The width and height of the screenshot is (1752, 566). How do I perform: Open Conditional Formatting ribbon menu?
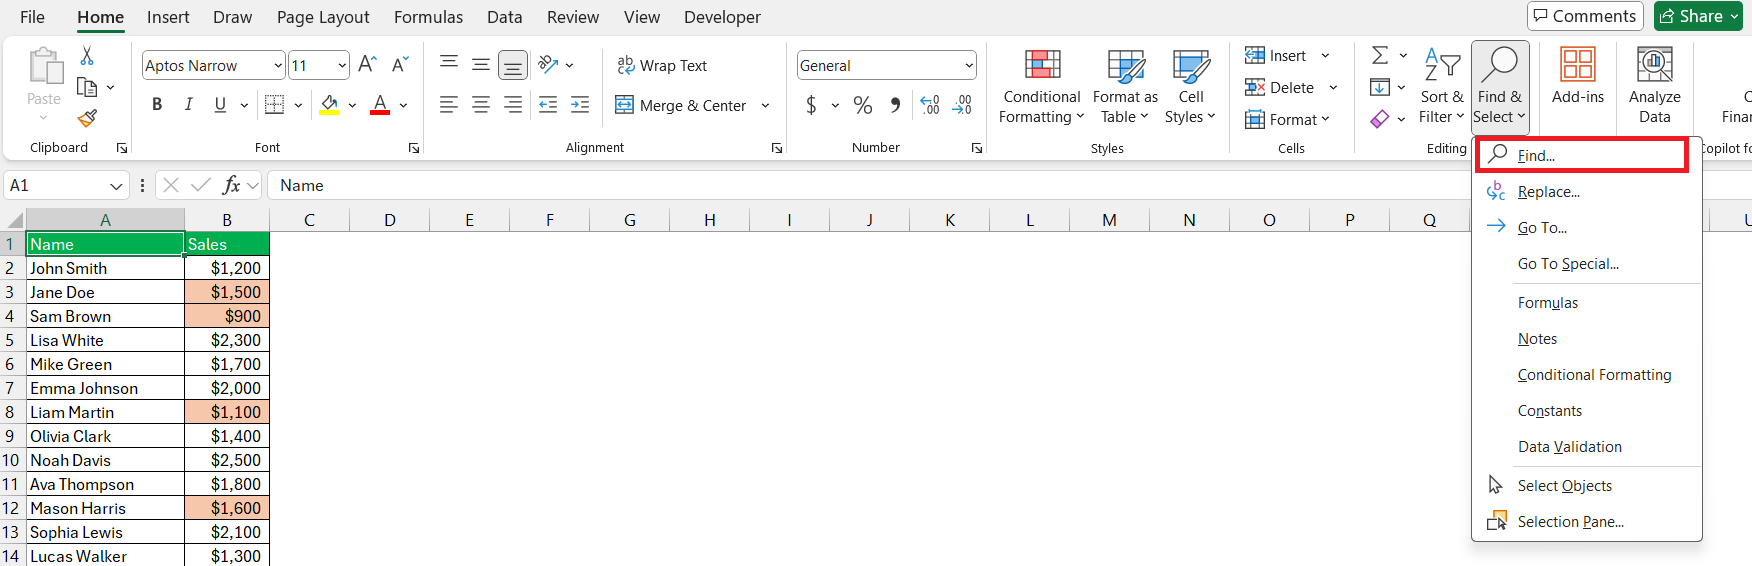[x=1042, y=87]
